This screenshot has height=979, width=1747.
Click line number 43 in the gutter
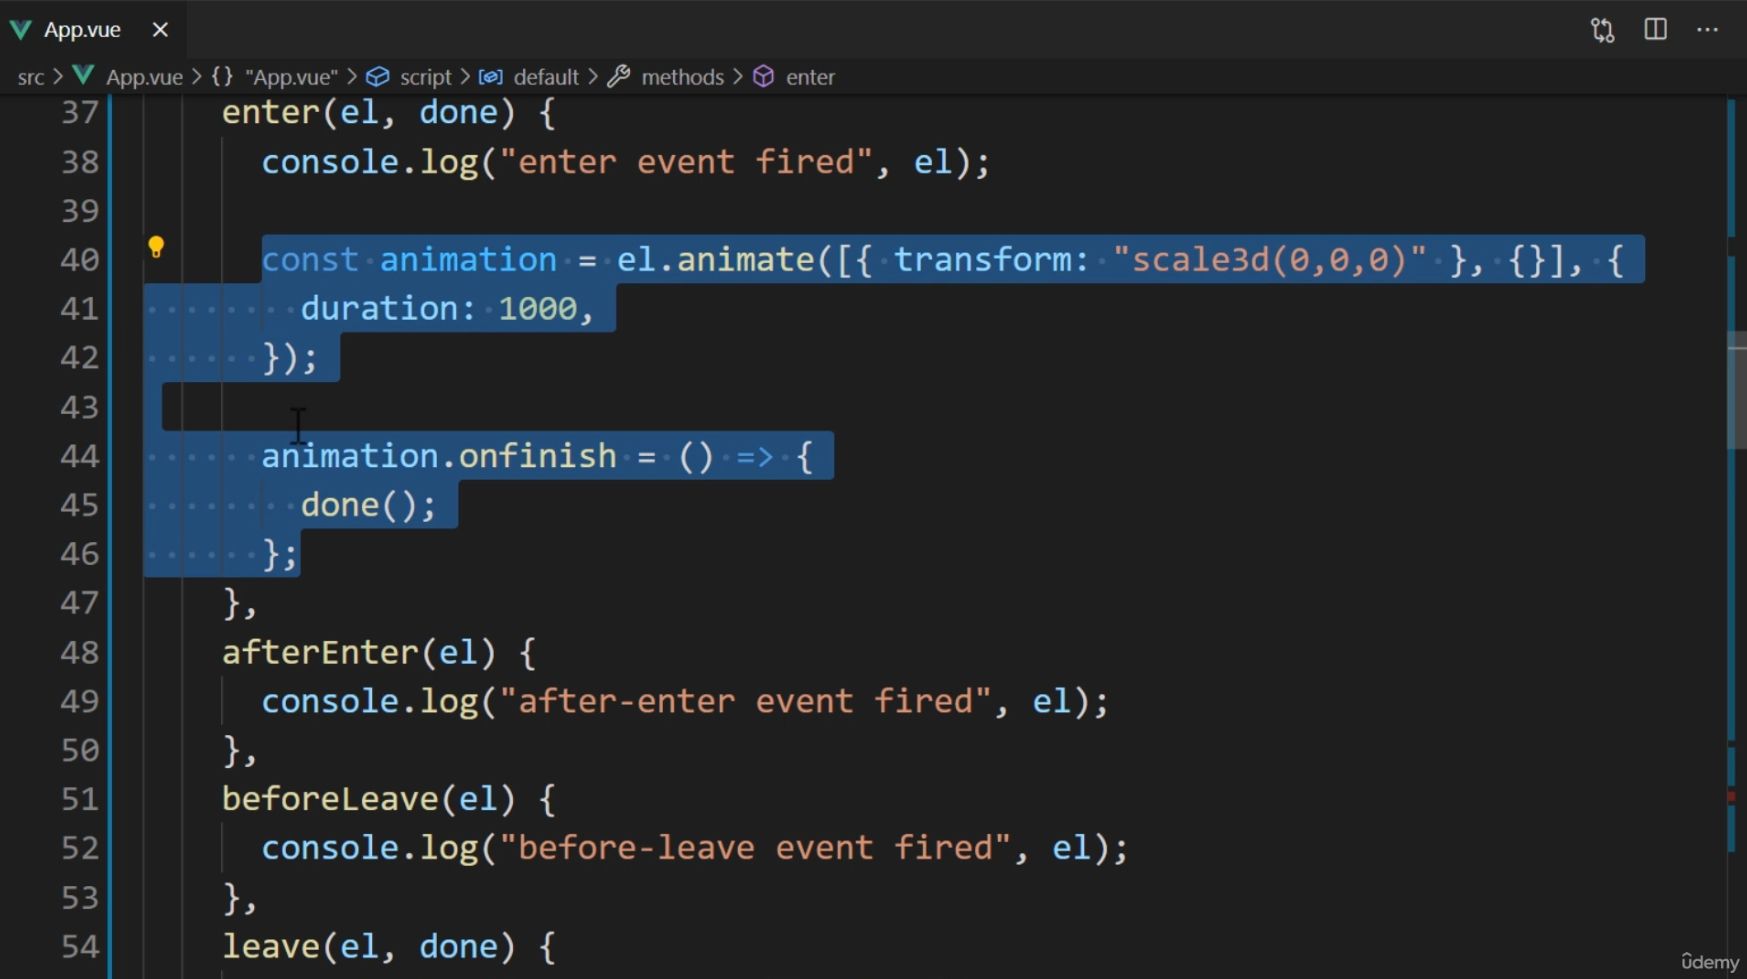[x=80, y=407]
